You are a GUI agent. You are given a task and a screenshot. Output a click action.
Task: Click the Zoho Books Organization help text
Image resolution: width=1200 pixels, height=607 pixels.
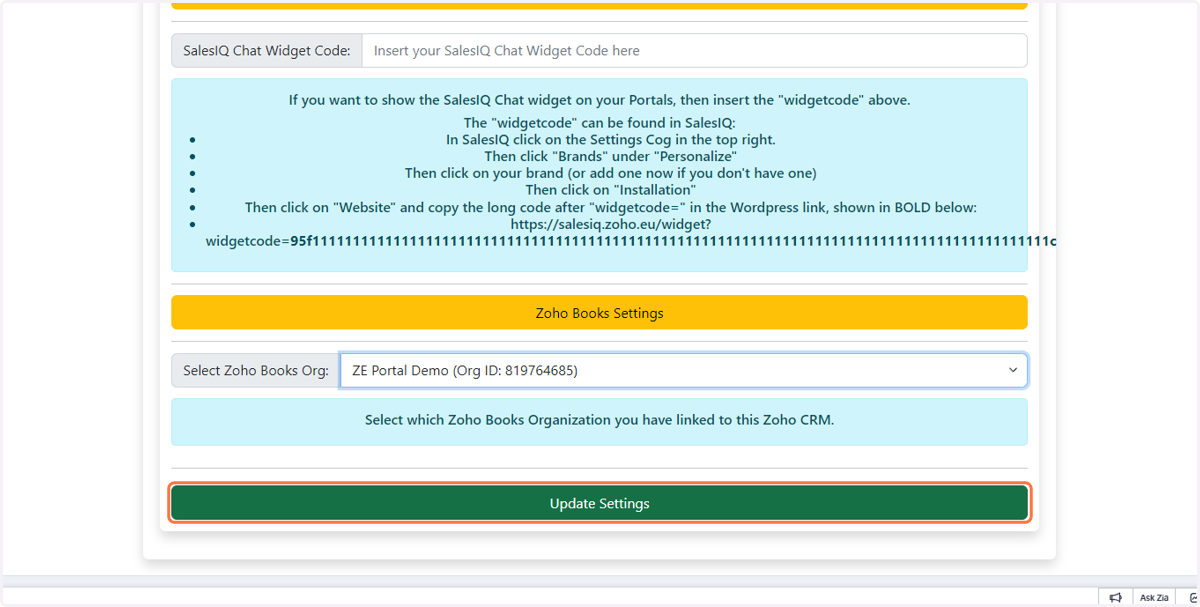coord(599,420)
